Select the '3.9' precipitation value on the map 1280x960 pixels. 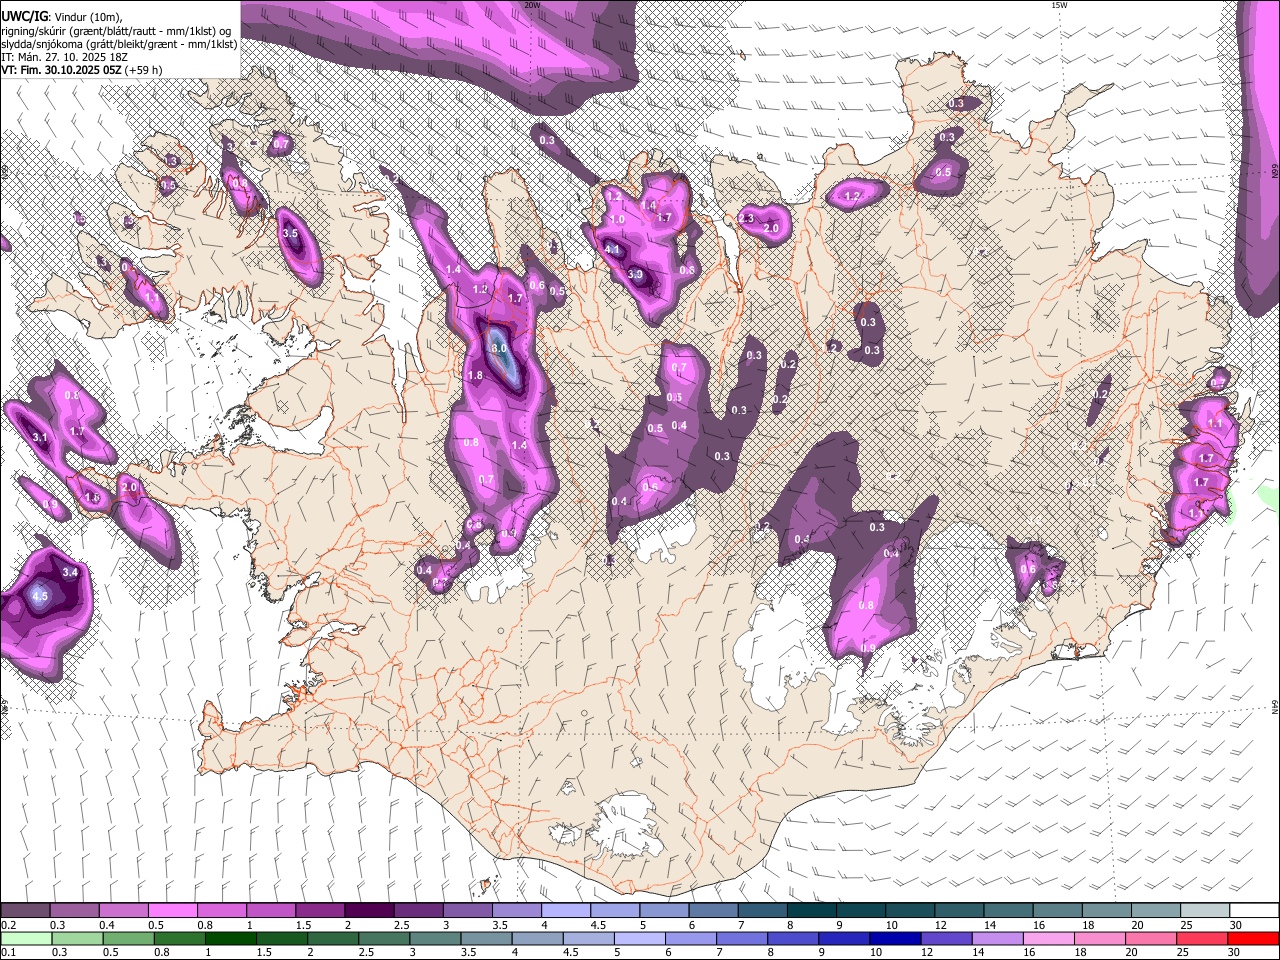coord(635,274)
